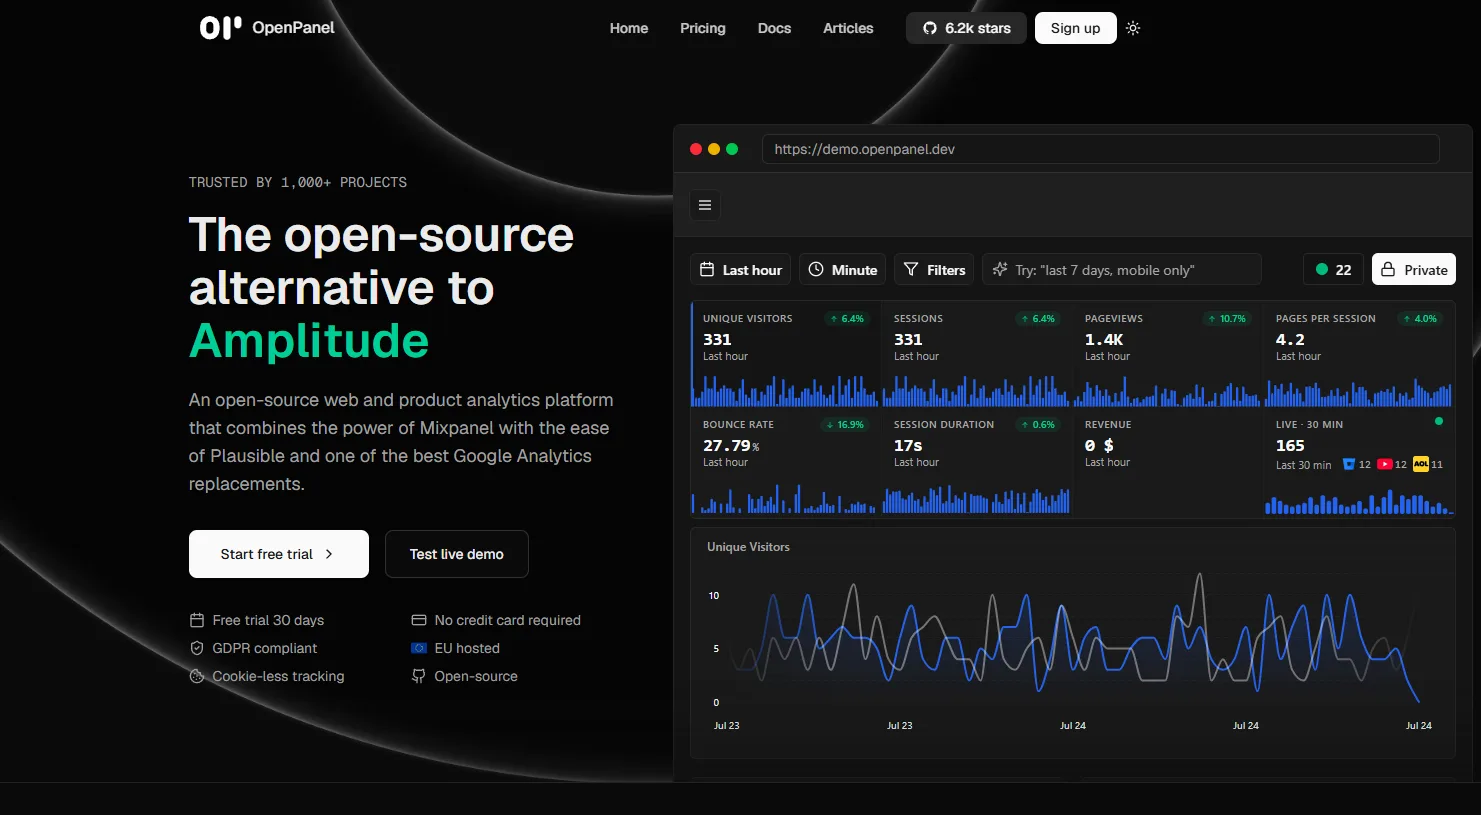Viewport: 1481px width, 815px height.
Task: Open the Articles page
Action: click(x=848, y=28)
